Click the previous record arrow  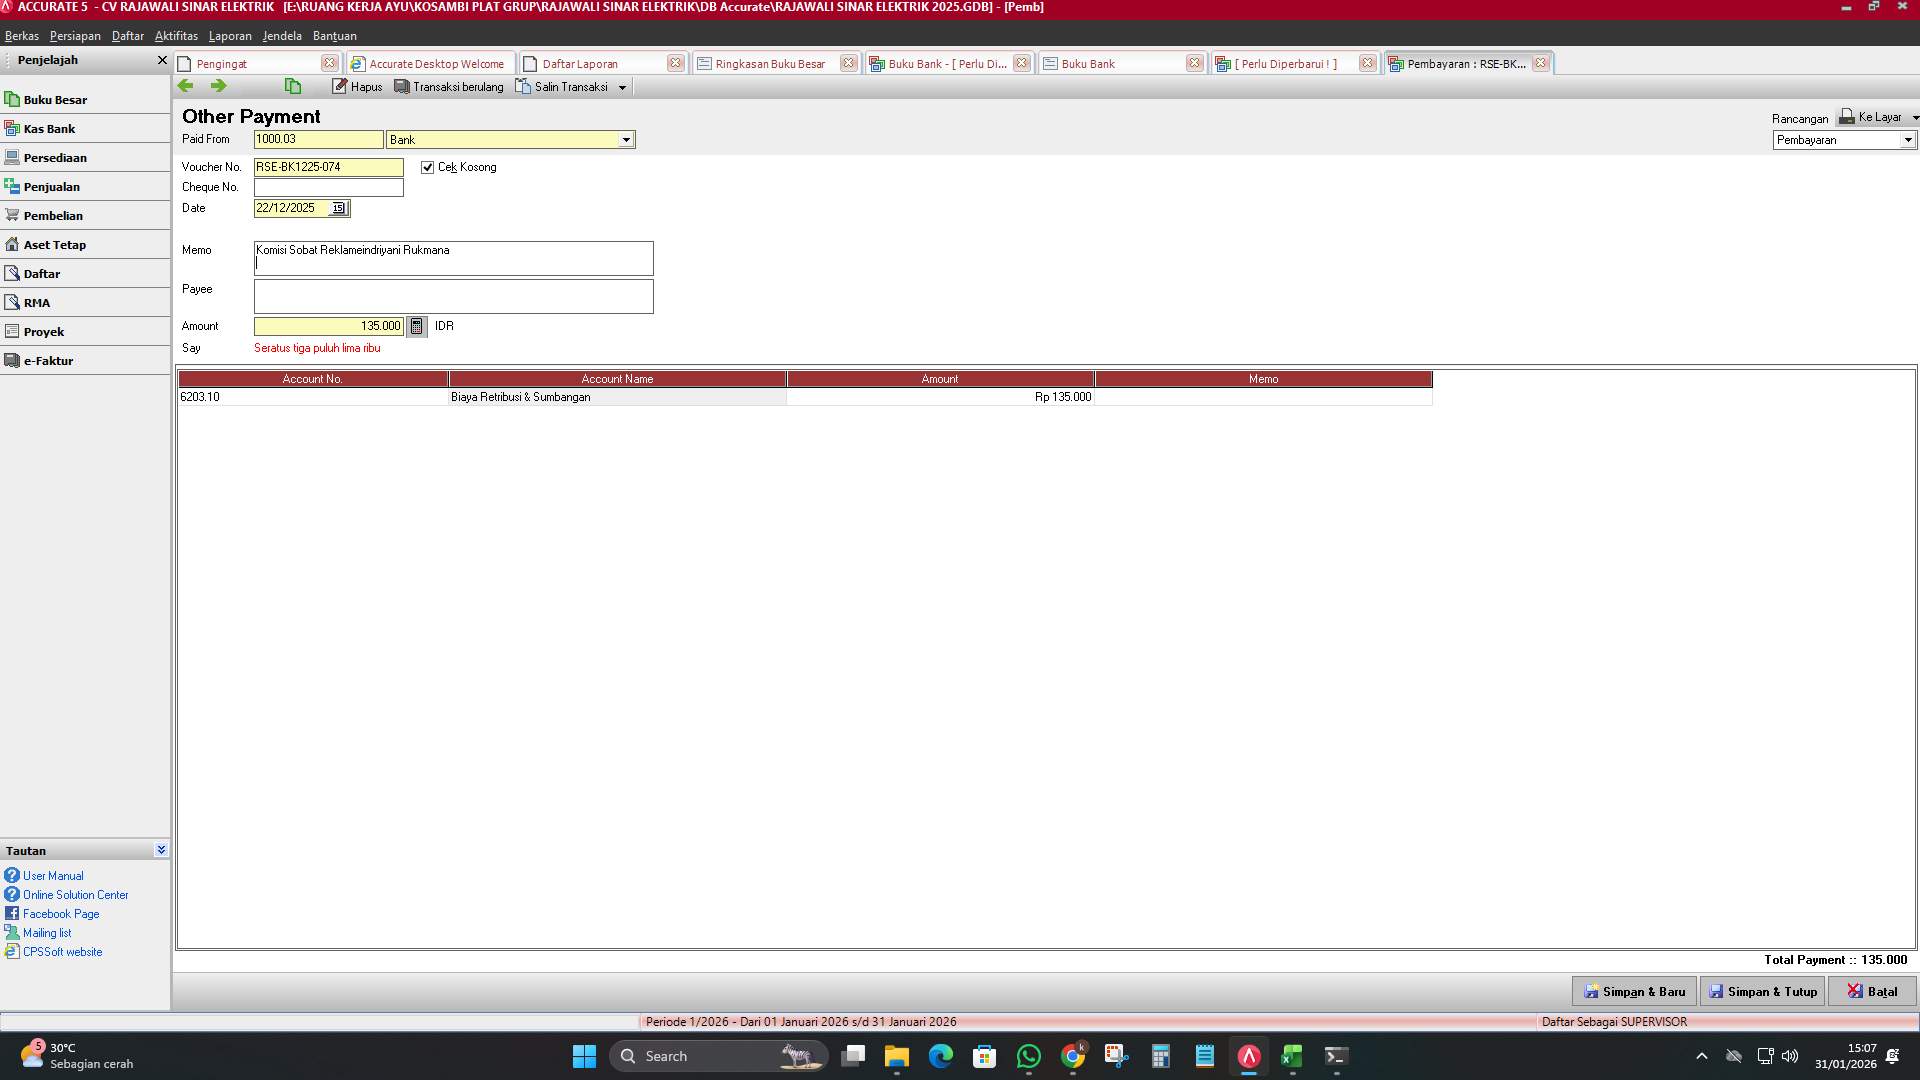[x=186, y=86]
